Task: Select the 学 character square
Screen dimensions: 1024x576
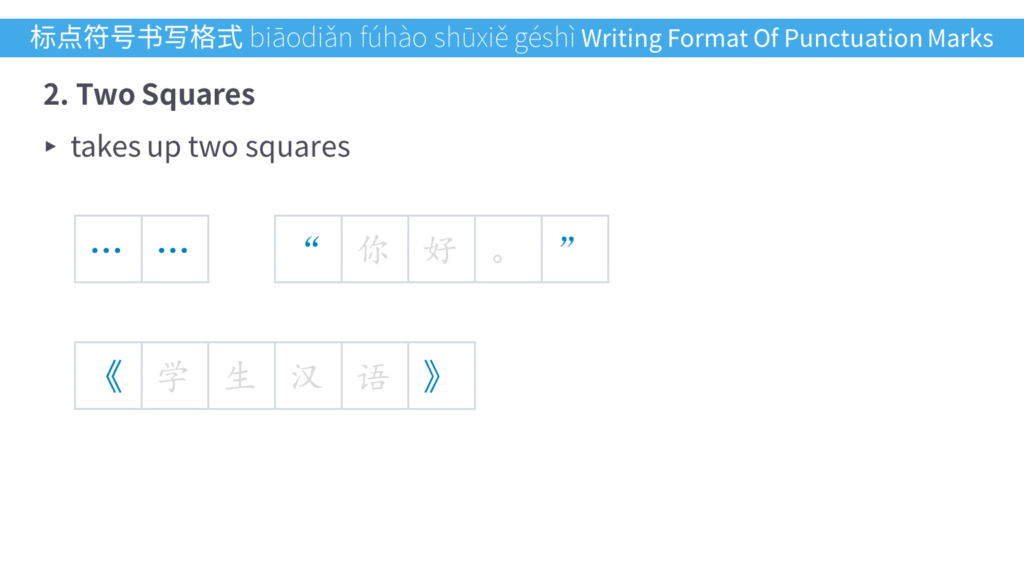Action: [x=175, y=376]
